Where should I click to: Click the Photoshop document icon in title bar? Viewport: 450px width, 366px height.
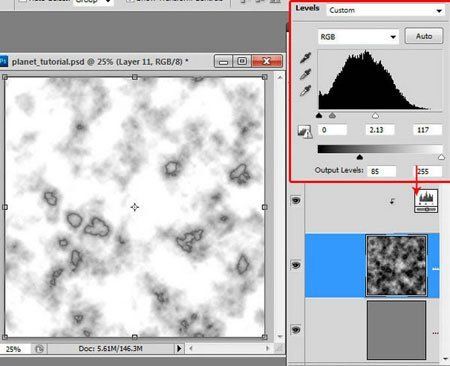4,61
